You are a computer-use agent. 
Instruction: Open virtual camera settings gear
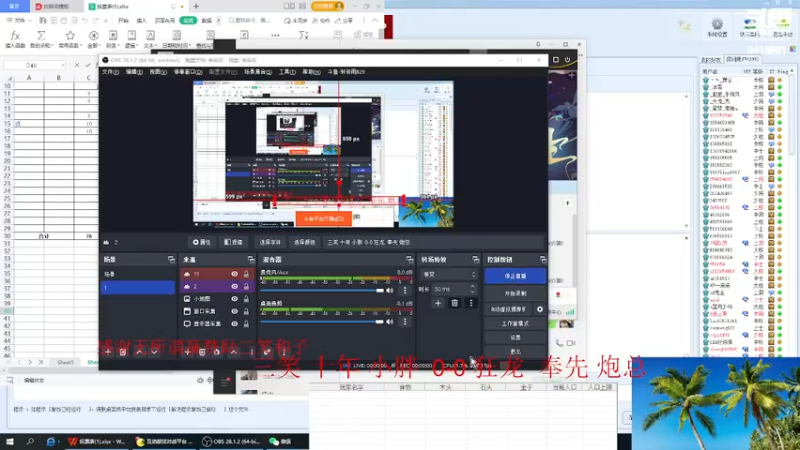click(x=540, y=309)
